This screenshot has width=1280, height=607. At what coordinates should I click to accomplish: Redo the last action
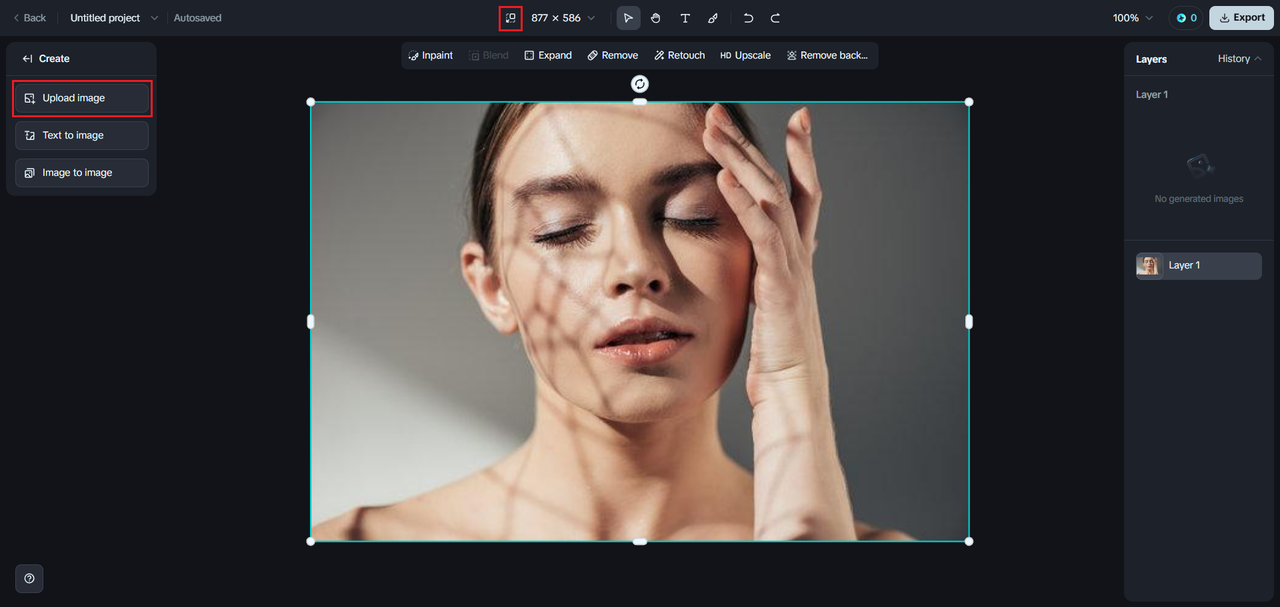[x=775, y=18]
